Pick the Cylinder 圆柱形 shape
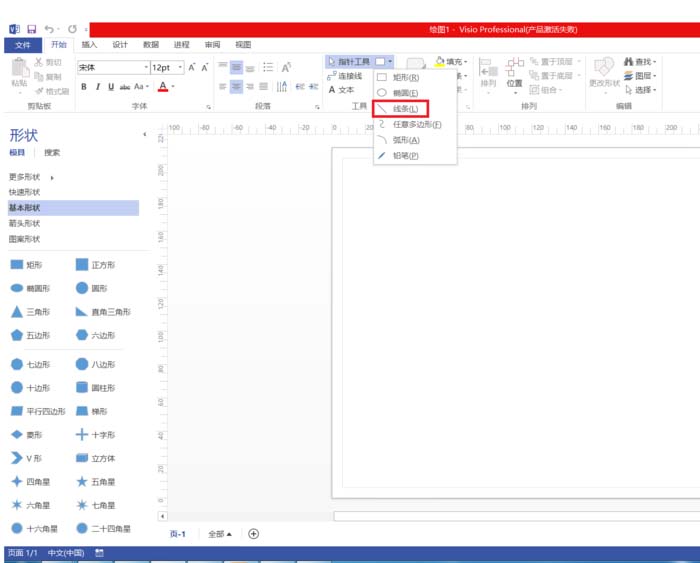This screenshot has height=563, width=700. (x=96, y=388)
